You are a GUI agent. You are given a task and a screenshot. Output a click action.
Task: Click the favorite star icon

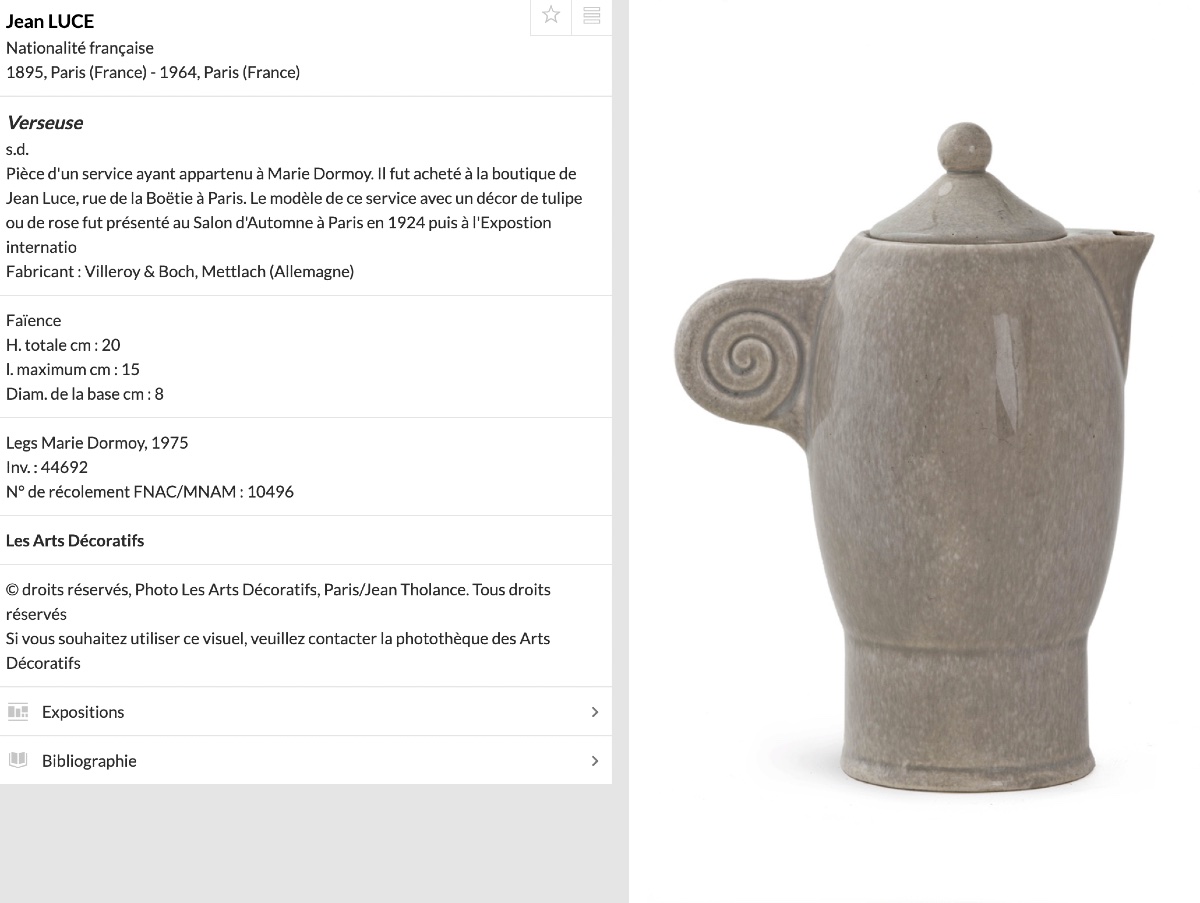(x=551, y=15)
